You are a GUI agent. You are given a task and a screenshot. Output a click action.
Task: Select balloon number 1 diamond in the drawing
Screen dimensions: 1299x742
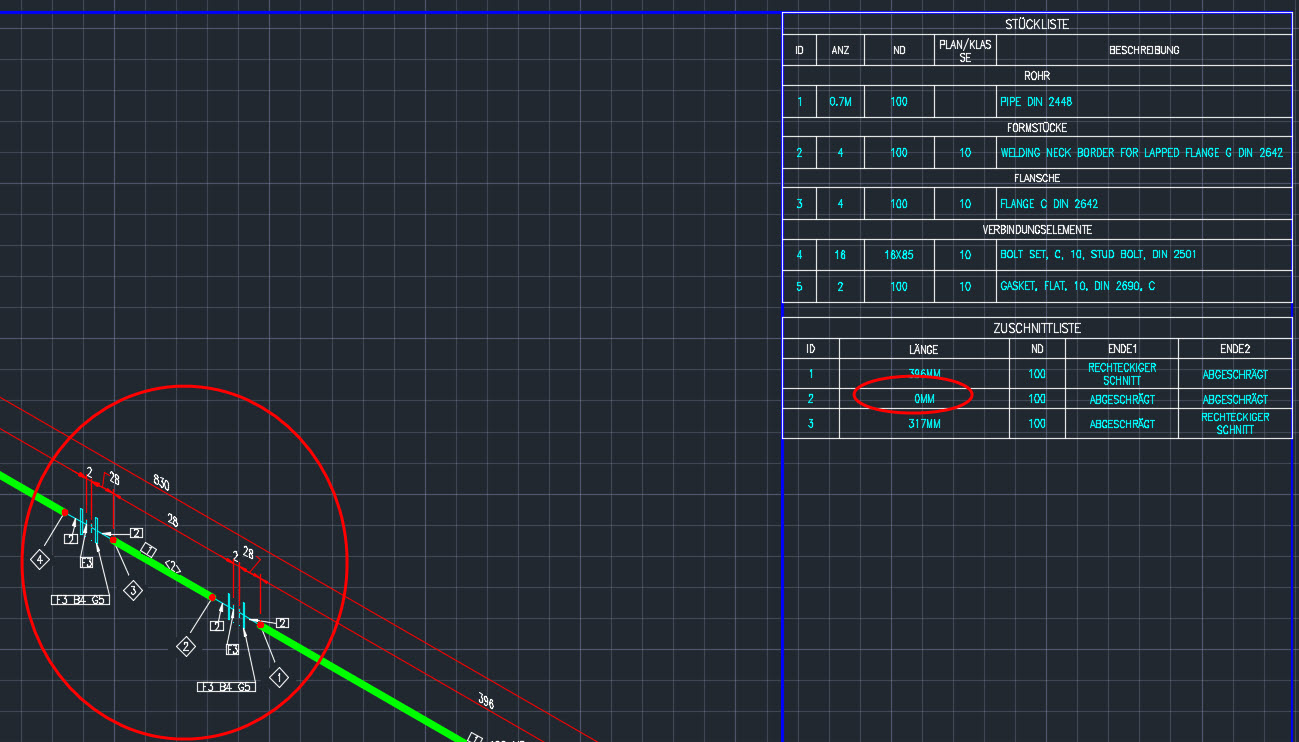278,677
